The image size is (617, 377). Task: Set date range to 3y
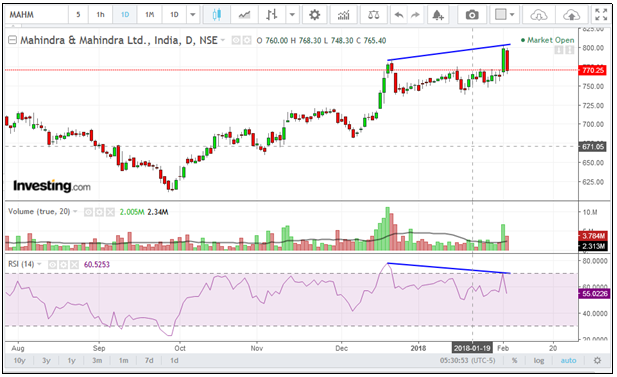pos(46,360)
